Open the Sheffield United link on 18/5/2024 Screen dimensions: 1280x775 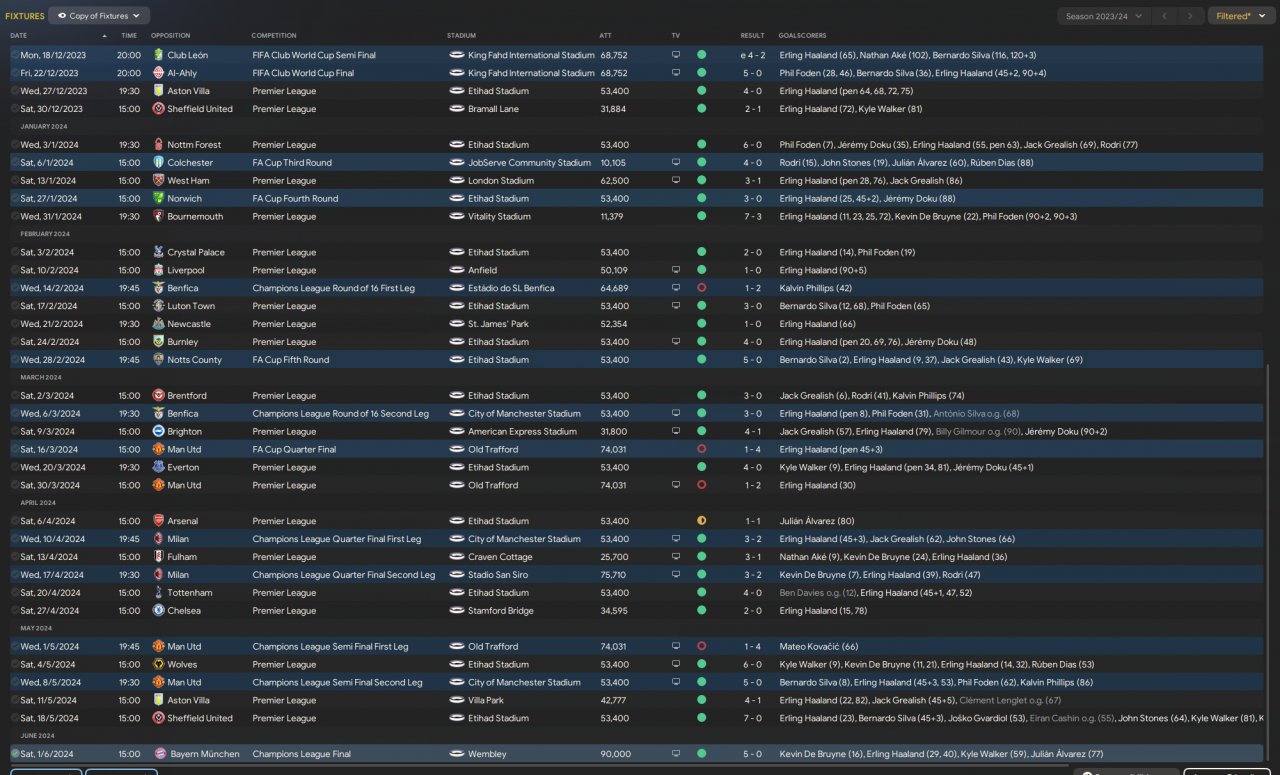[x=200, y=718]
